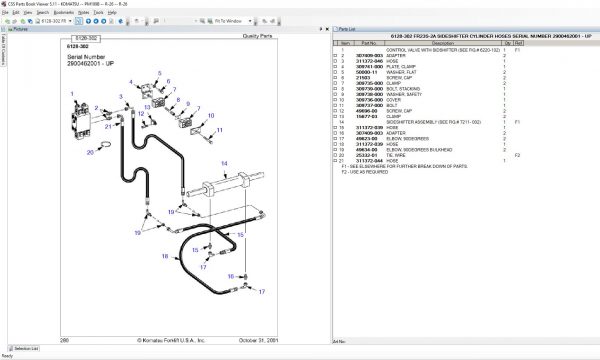Click the middle blue circular navigation icon
Image resolution: width=600 pixels, height=360 pixels.
coord(96,21)
